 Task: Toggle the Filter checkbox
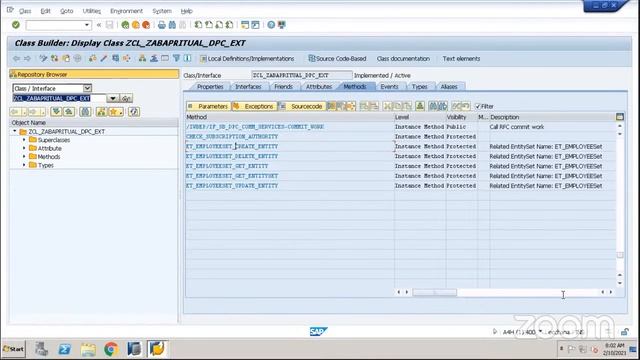tap(478, 107)
